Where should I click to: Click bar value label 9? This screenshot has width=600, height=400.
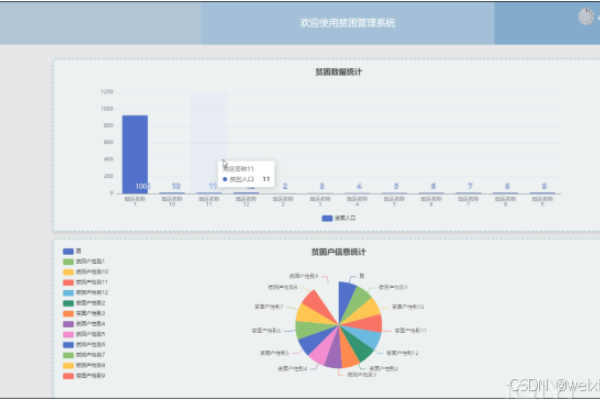coord(544,186)
